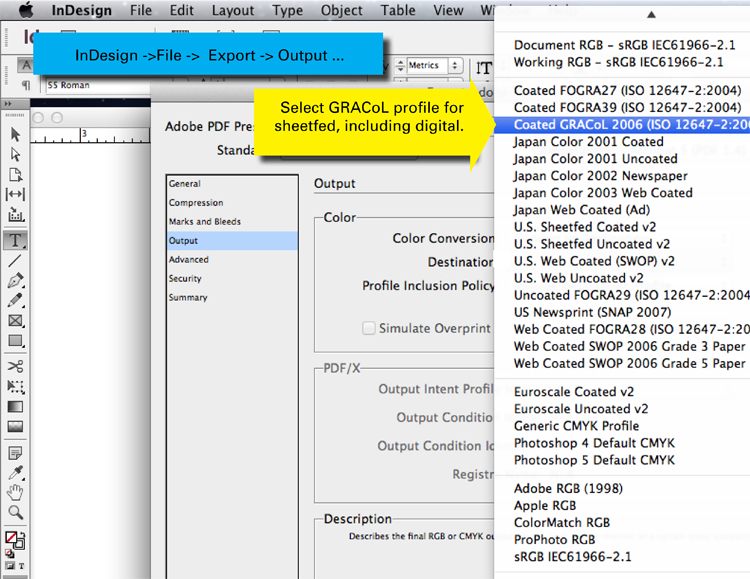The image size is (750, 579).
Task: Select the Advanced export category
Action: (x=232, y=259)
